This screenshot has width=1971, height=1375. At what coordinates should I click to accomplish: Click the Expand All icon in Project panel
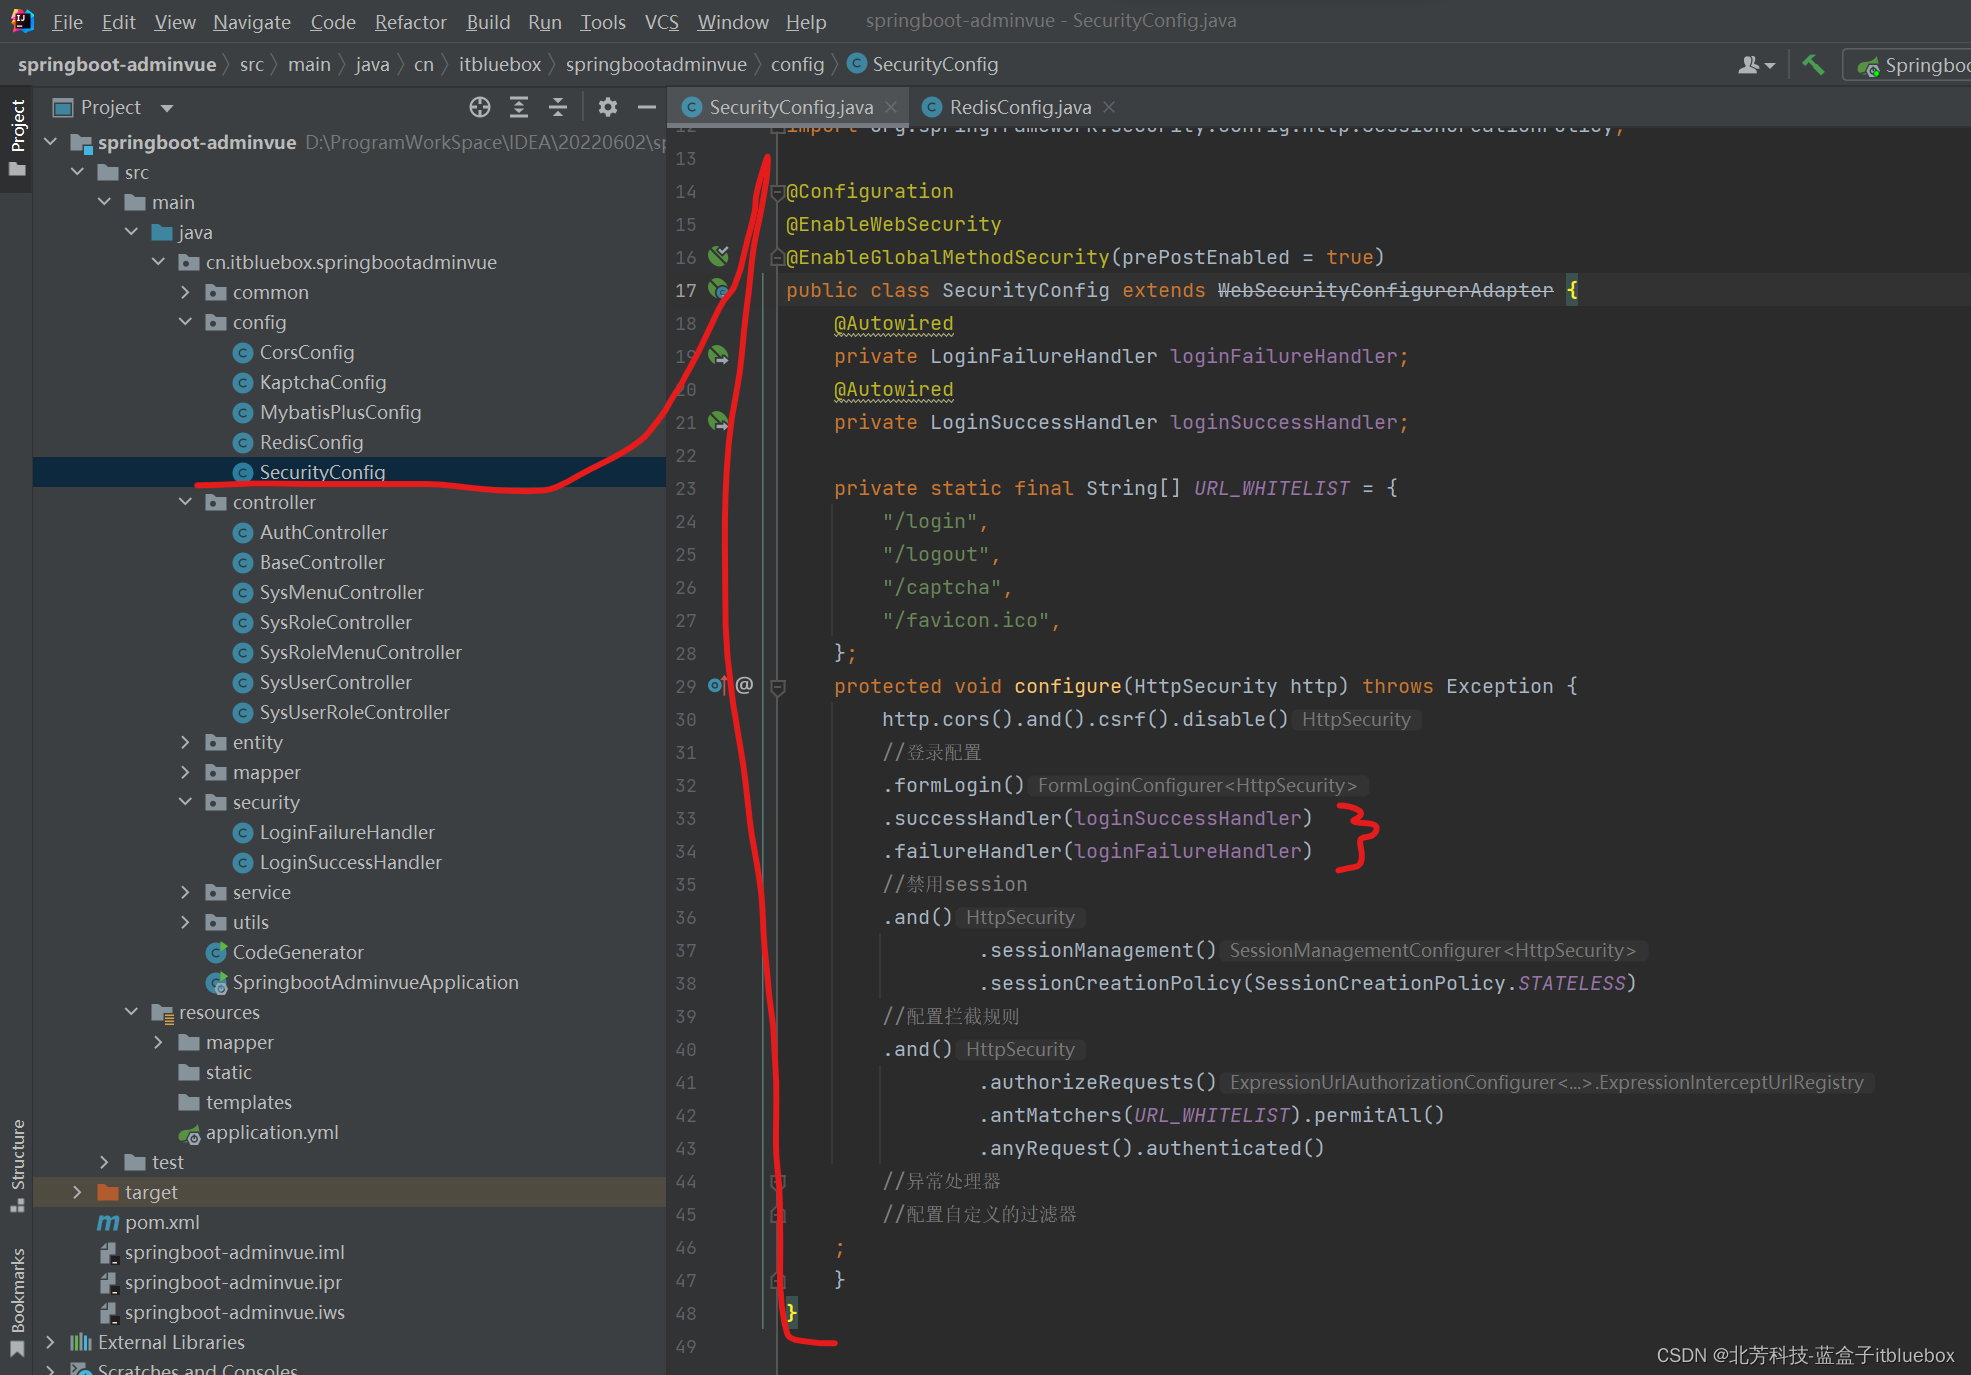tap(519, 107)
